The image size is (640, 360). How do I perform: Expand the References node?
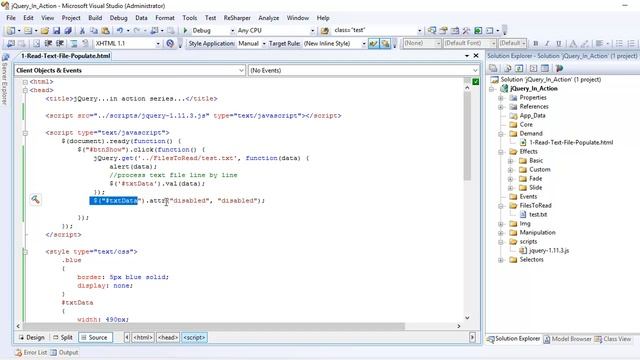point(501,107)
